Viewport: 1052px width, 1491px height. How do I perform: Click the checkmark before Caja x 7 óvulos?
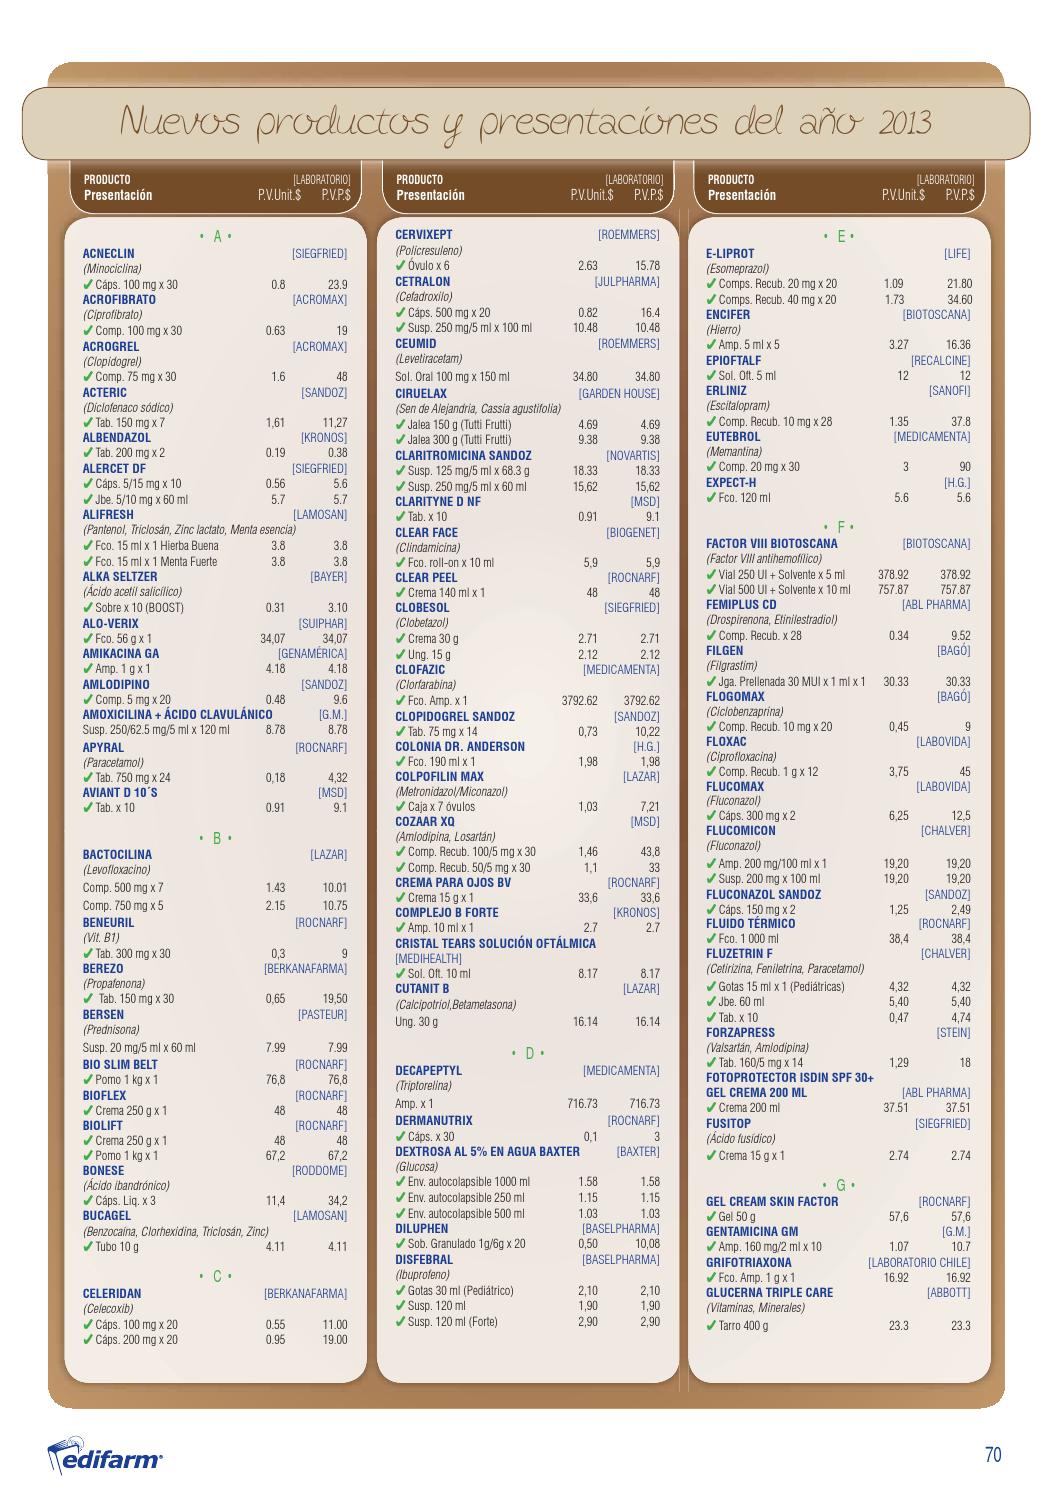[x=401, y=807]
